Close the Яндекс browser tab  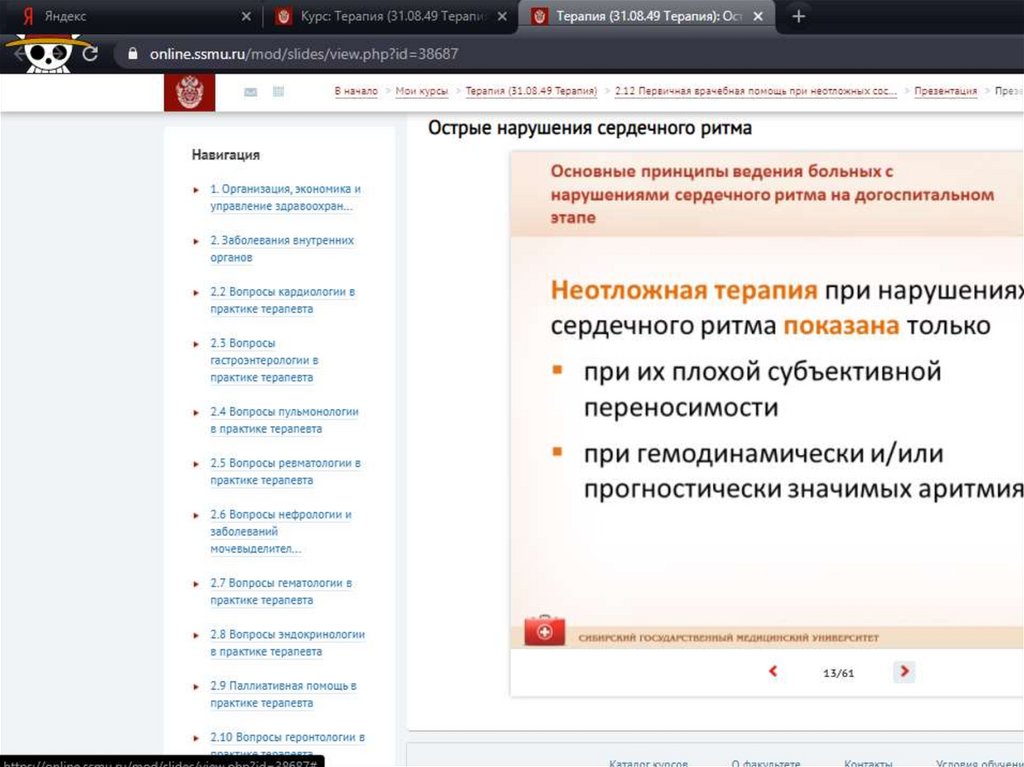pos(246,16)
